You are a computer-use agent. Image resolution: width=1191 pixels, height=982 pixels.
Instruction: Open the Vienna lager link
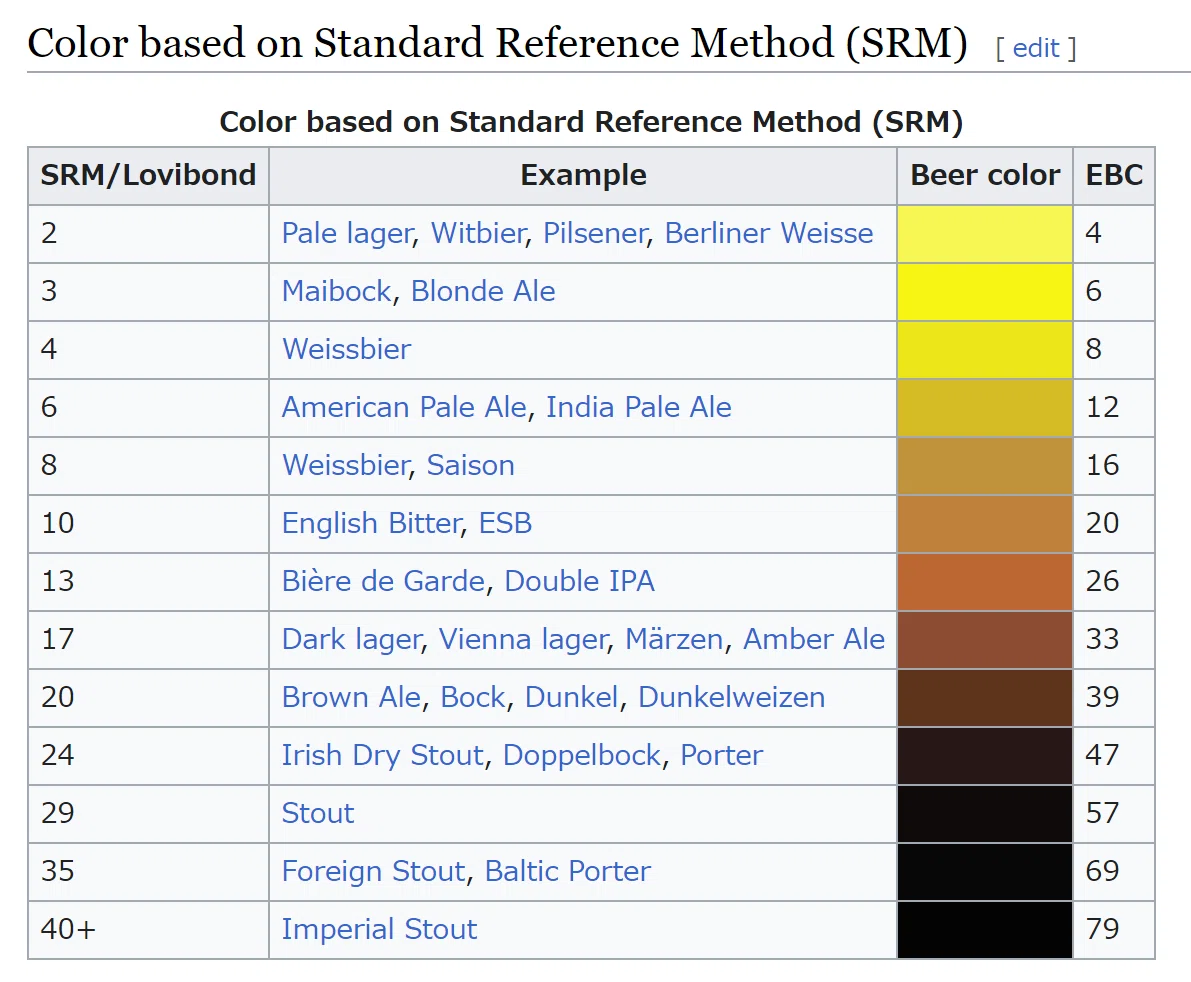(x=524, y=639)
